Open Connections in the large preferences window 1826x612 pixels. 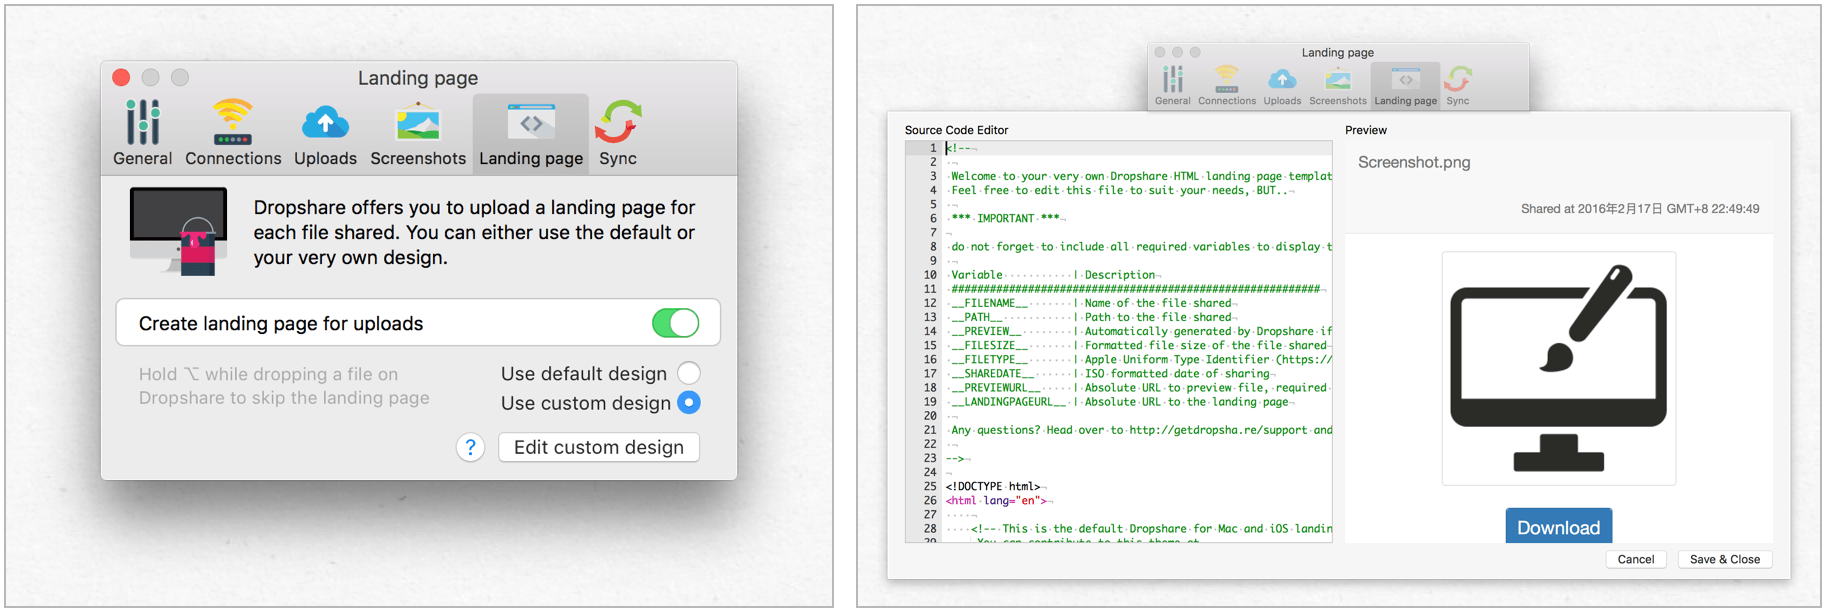[x=233, y=134]
